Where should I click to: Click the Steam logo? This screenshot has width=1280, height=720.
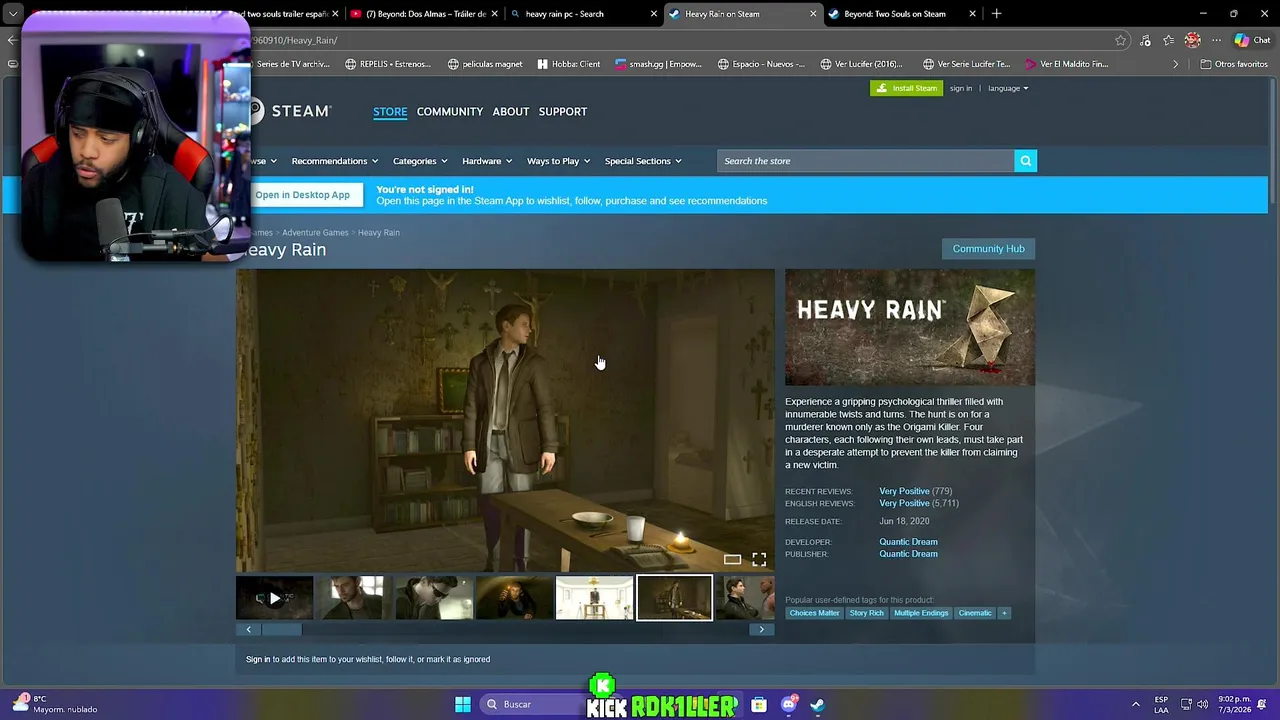pyautogui.click(x=290, y=111)
